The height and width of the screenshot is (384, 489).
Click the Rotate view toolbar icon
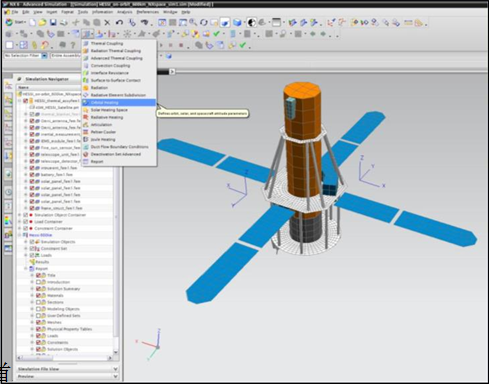click(203, 23)
